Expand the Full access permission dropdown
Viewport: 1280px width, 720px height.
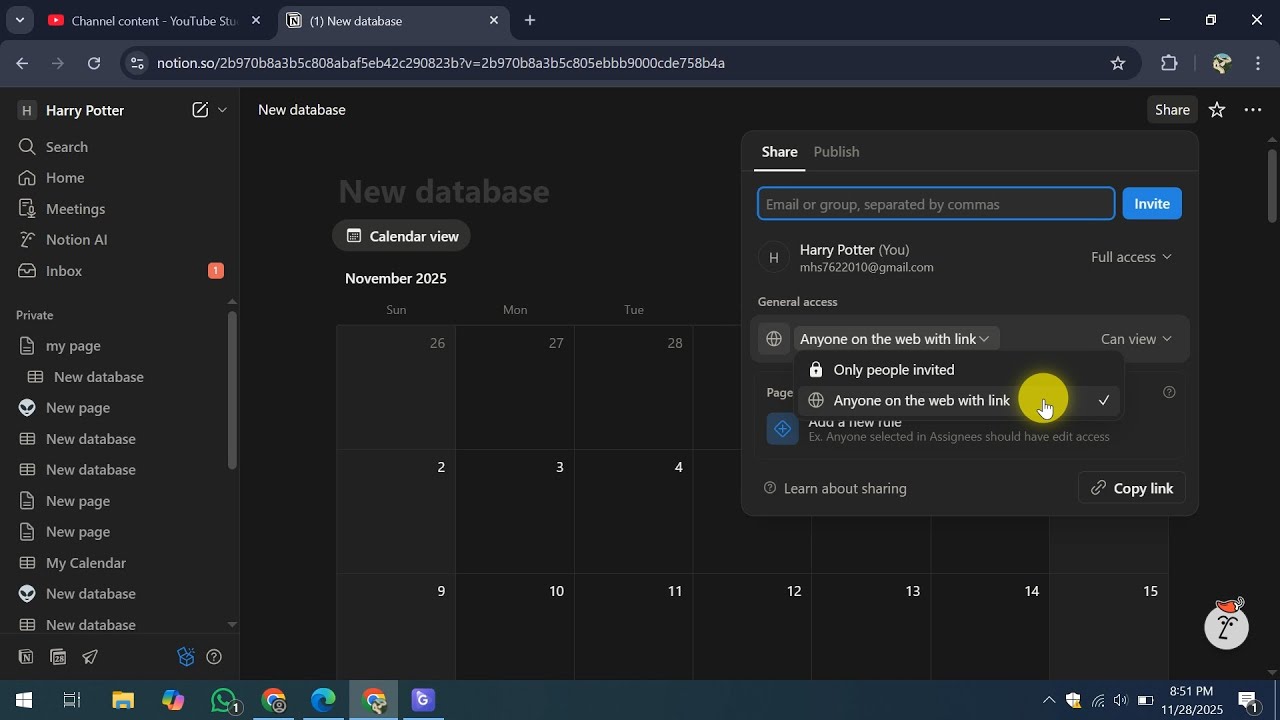point(1130,257)
